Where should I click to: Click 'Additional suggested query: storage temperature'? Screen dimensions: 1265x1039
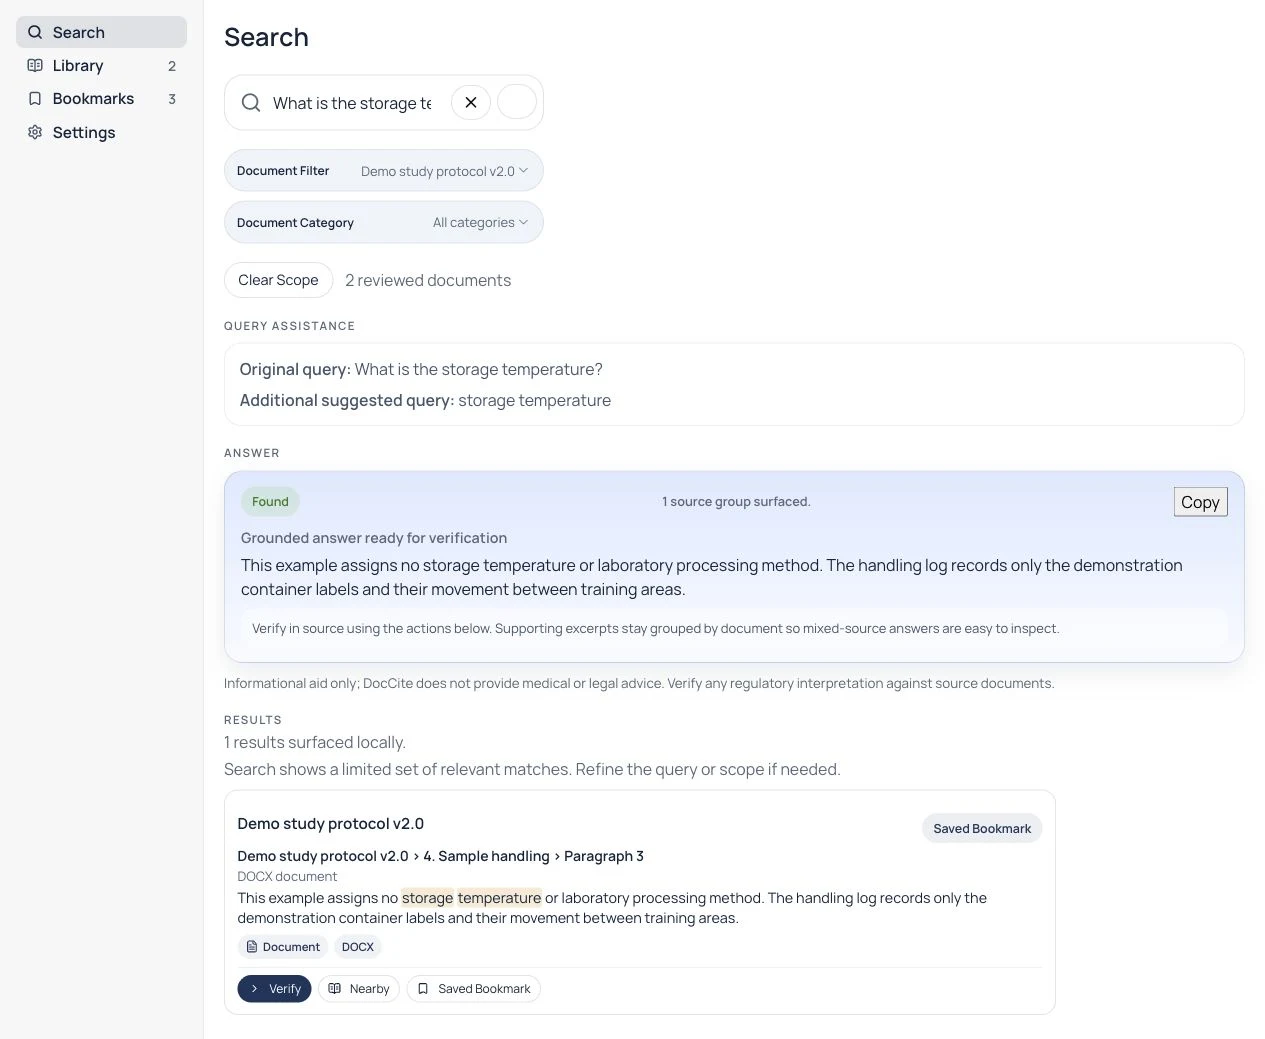coord(425,400)
